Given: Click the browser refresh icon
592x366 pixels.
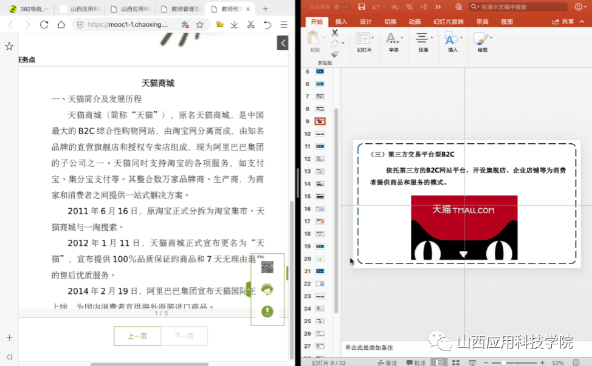Looking at the screenshot, I should pos(44,25).
